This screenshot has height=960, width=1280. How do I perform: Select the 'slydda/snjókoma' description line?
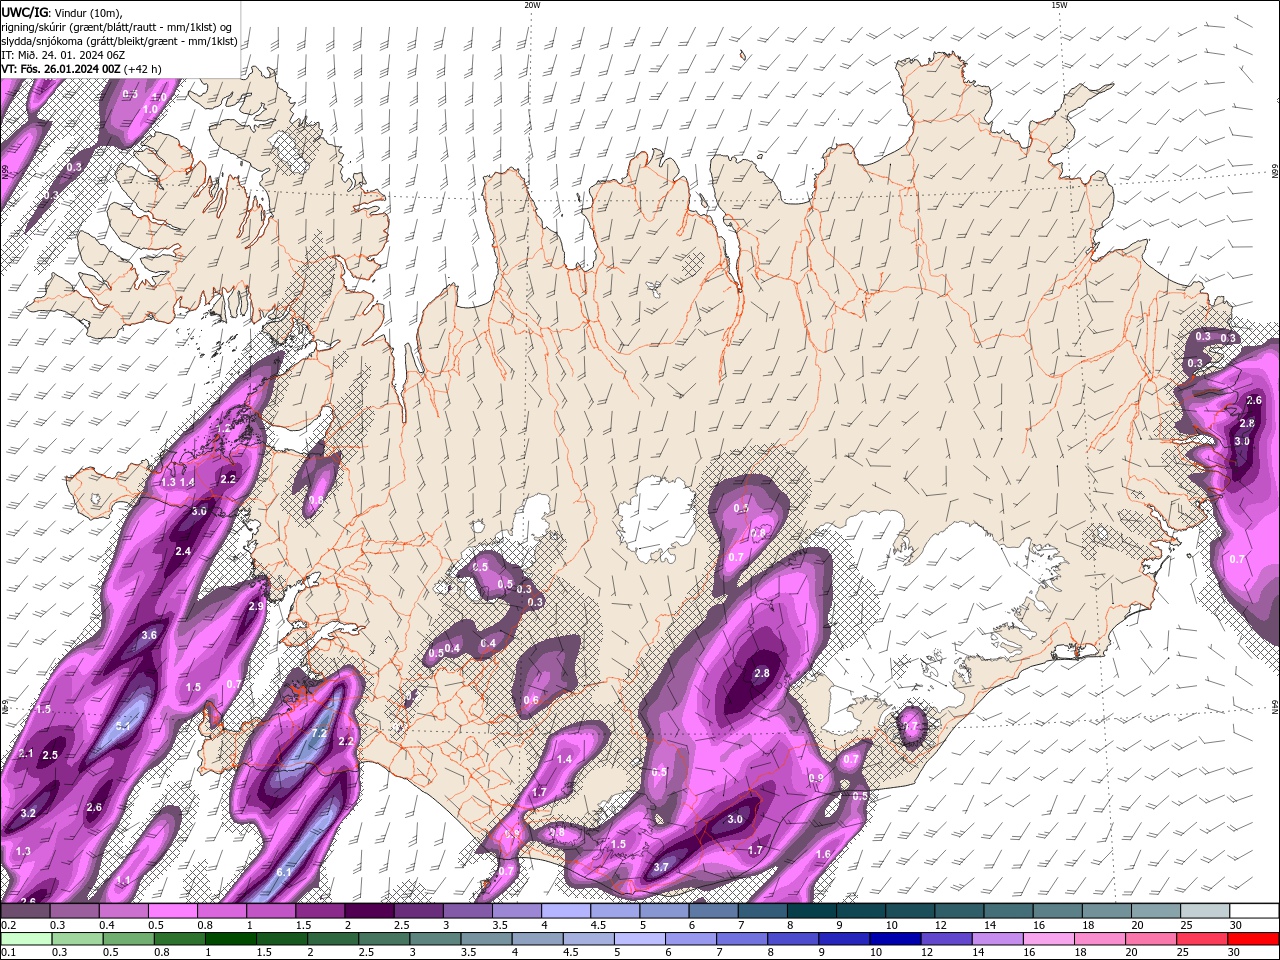coord(119,41)
